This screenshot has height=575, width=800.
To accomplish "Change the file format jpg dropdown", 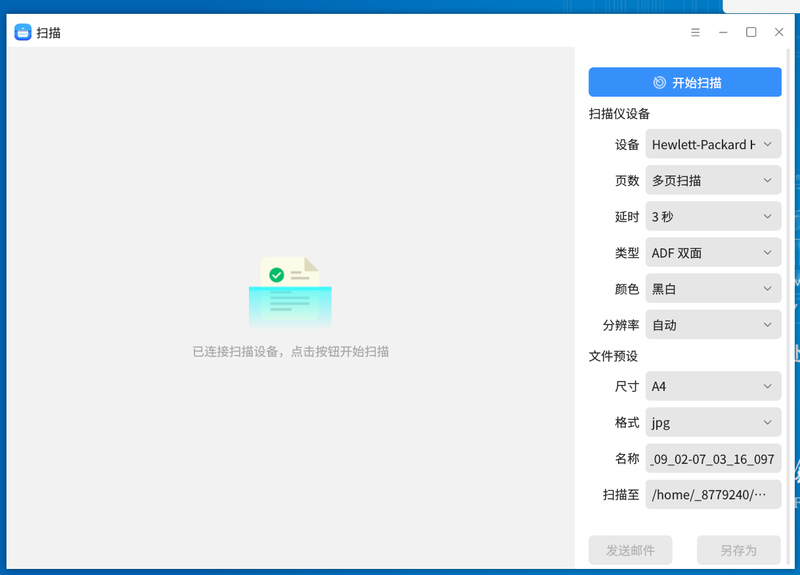I will [713, 422].
